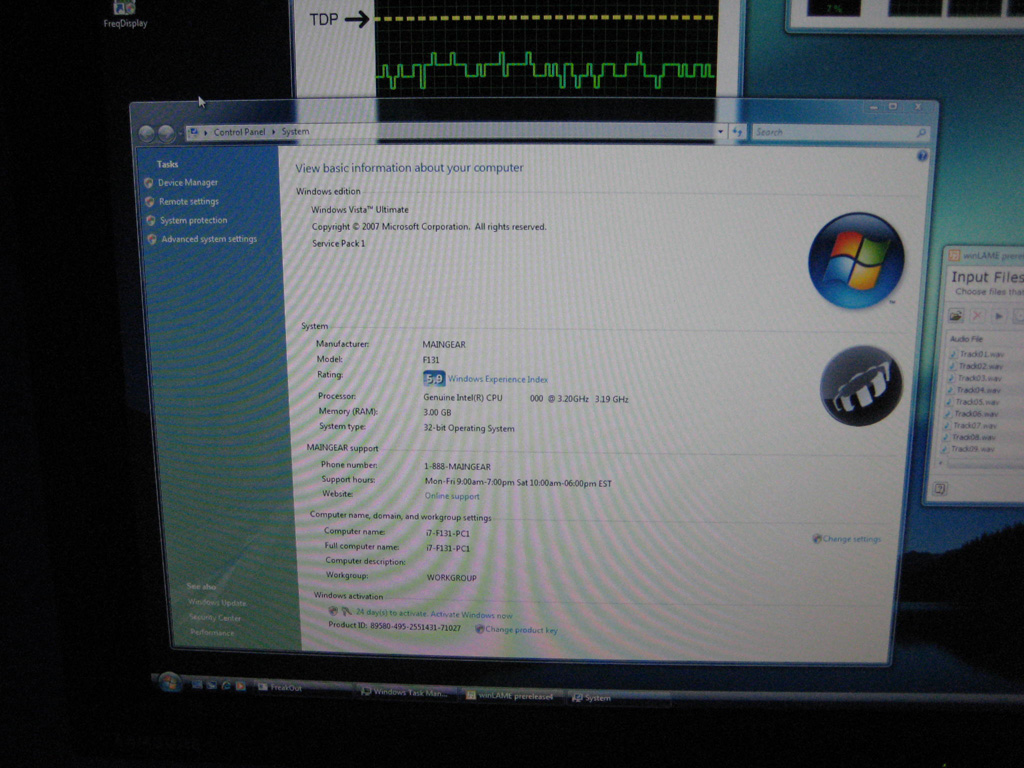Switch to FreakOut taskbar button
The width and height of the screenshot is (1024, 768).
pyautogui.click(x=302, y=688)
